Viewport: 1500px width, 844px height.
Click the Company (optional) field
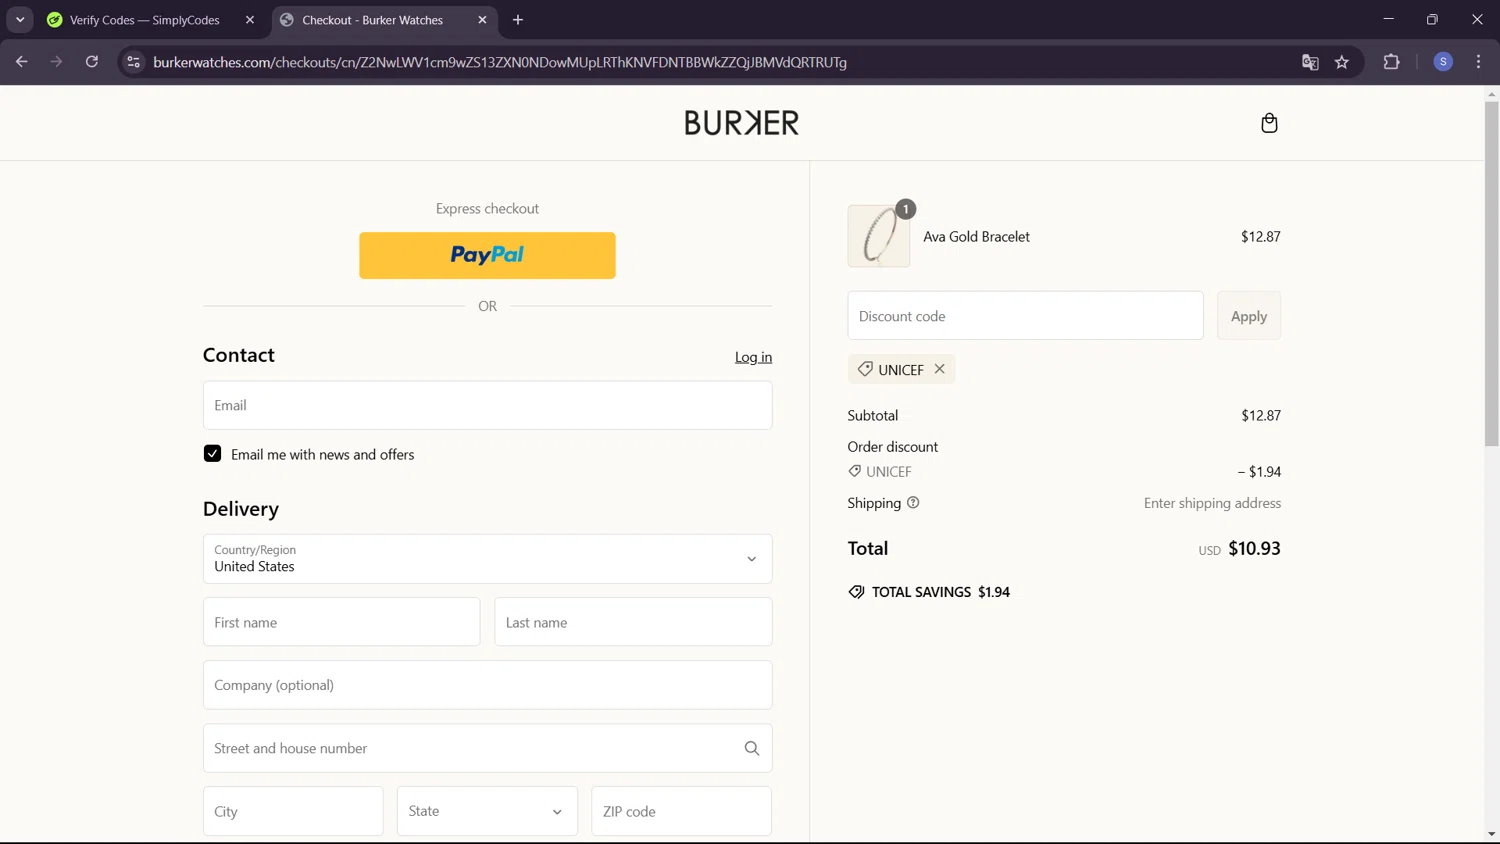(487, 685)
